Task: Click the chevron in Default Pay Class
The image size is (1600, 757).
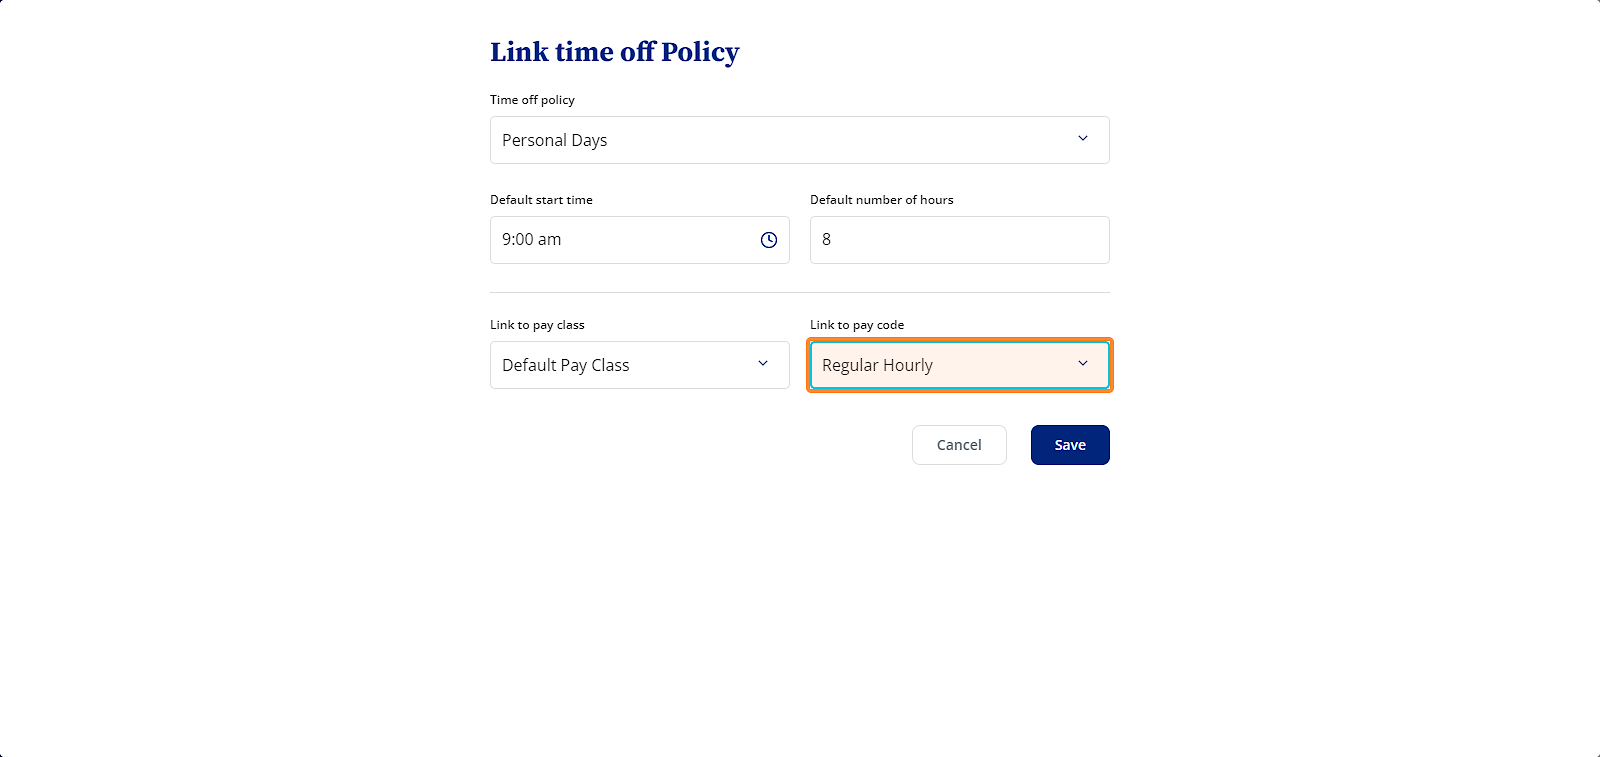Action: pos(763,363)
